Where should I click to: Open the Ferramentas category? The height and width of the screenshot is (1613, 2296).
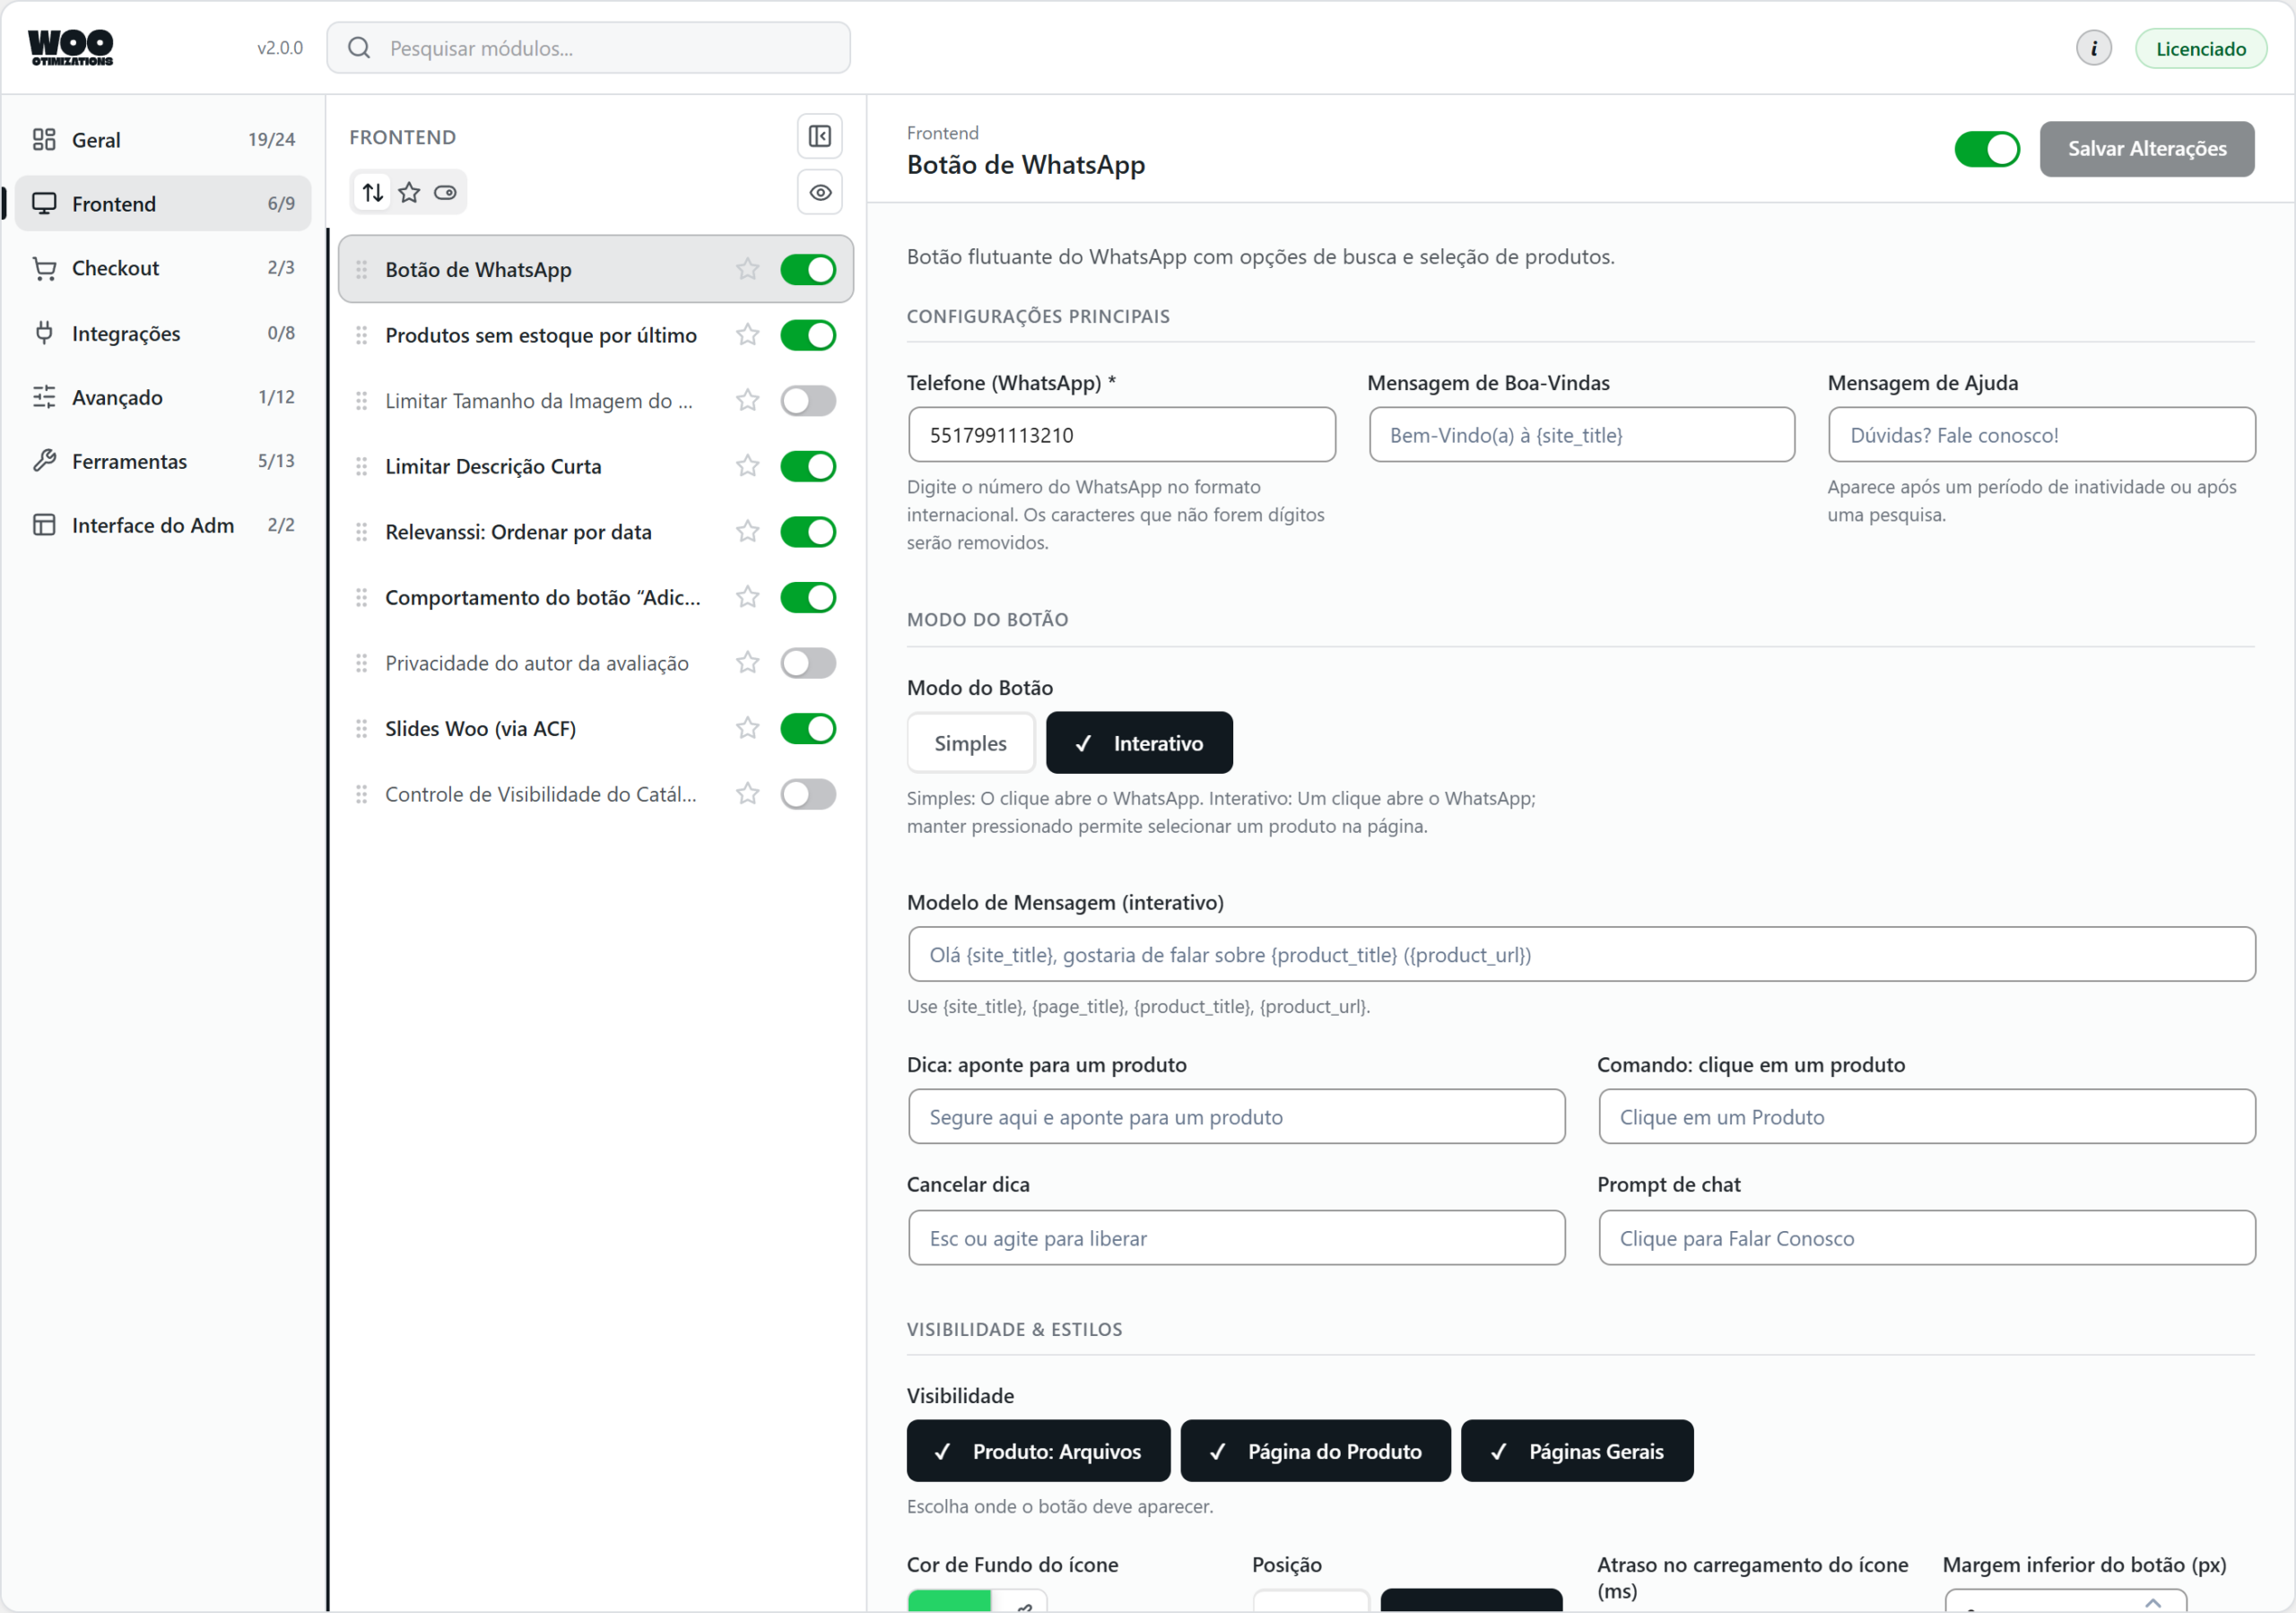(163, 461)
